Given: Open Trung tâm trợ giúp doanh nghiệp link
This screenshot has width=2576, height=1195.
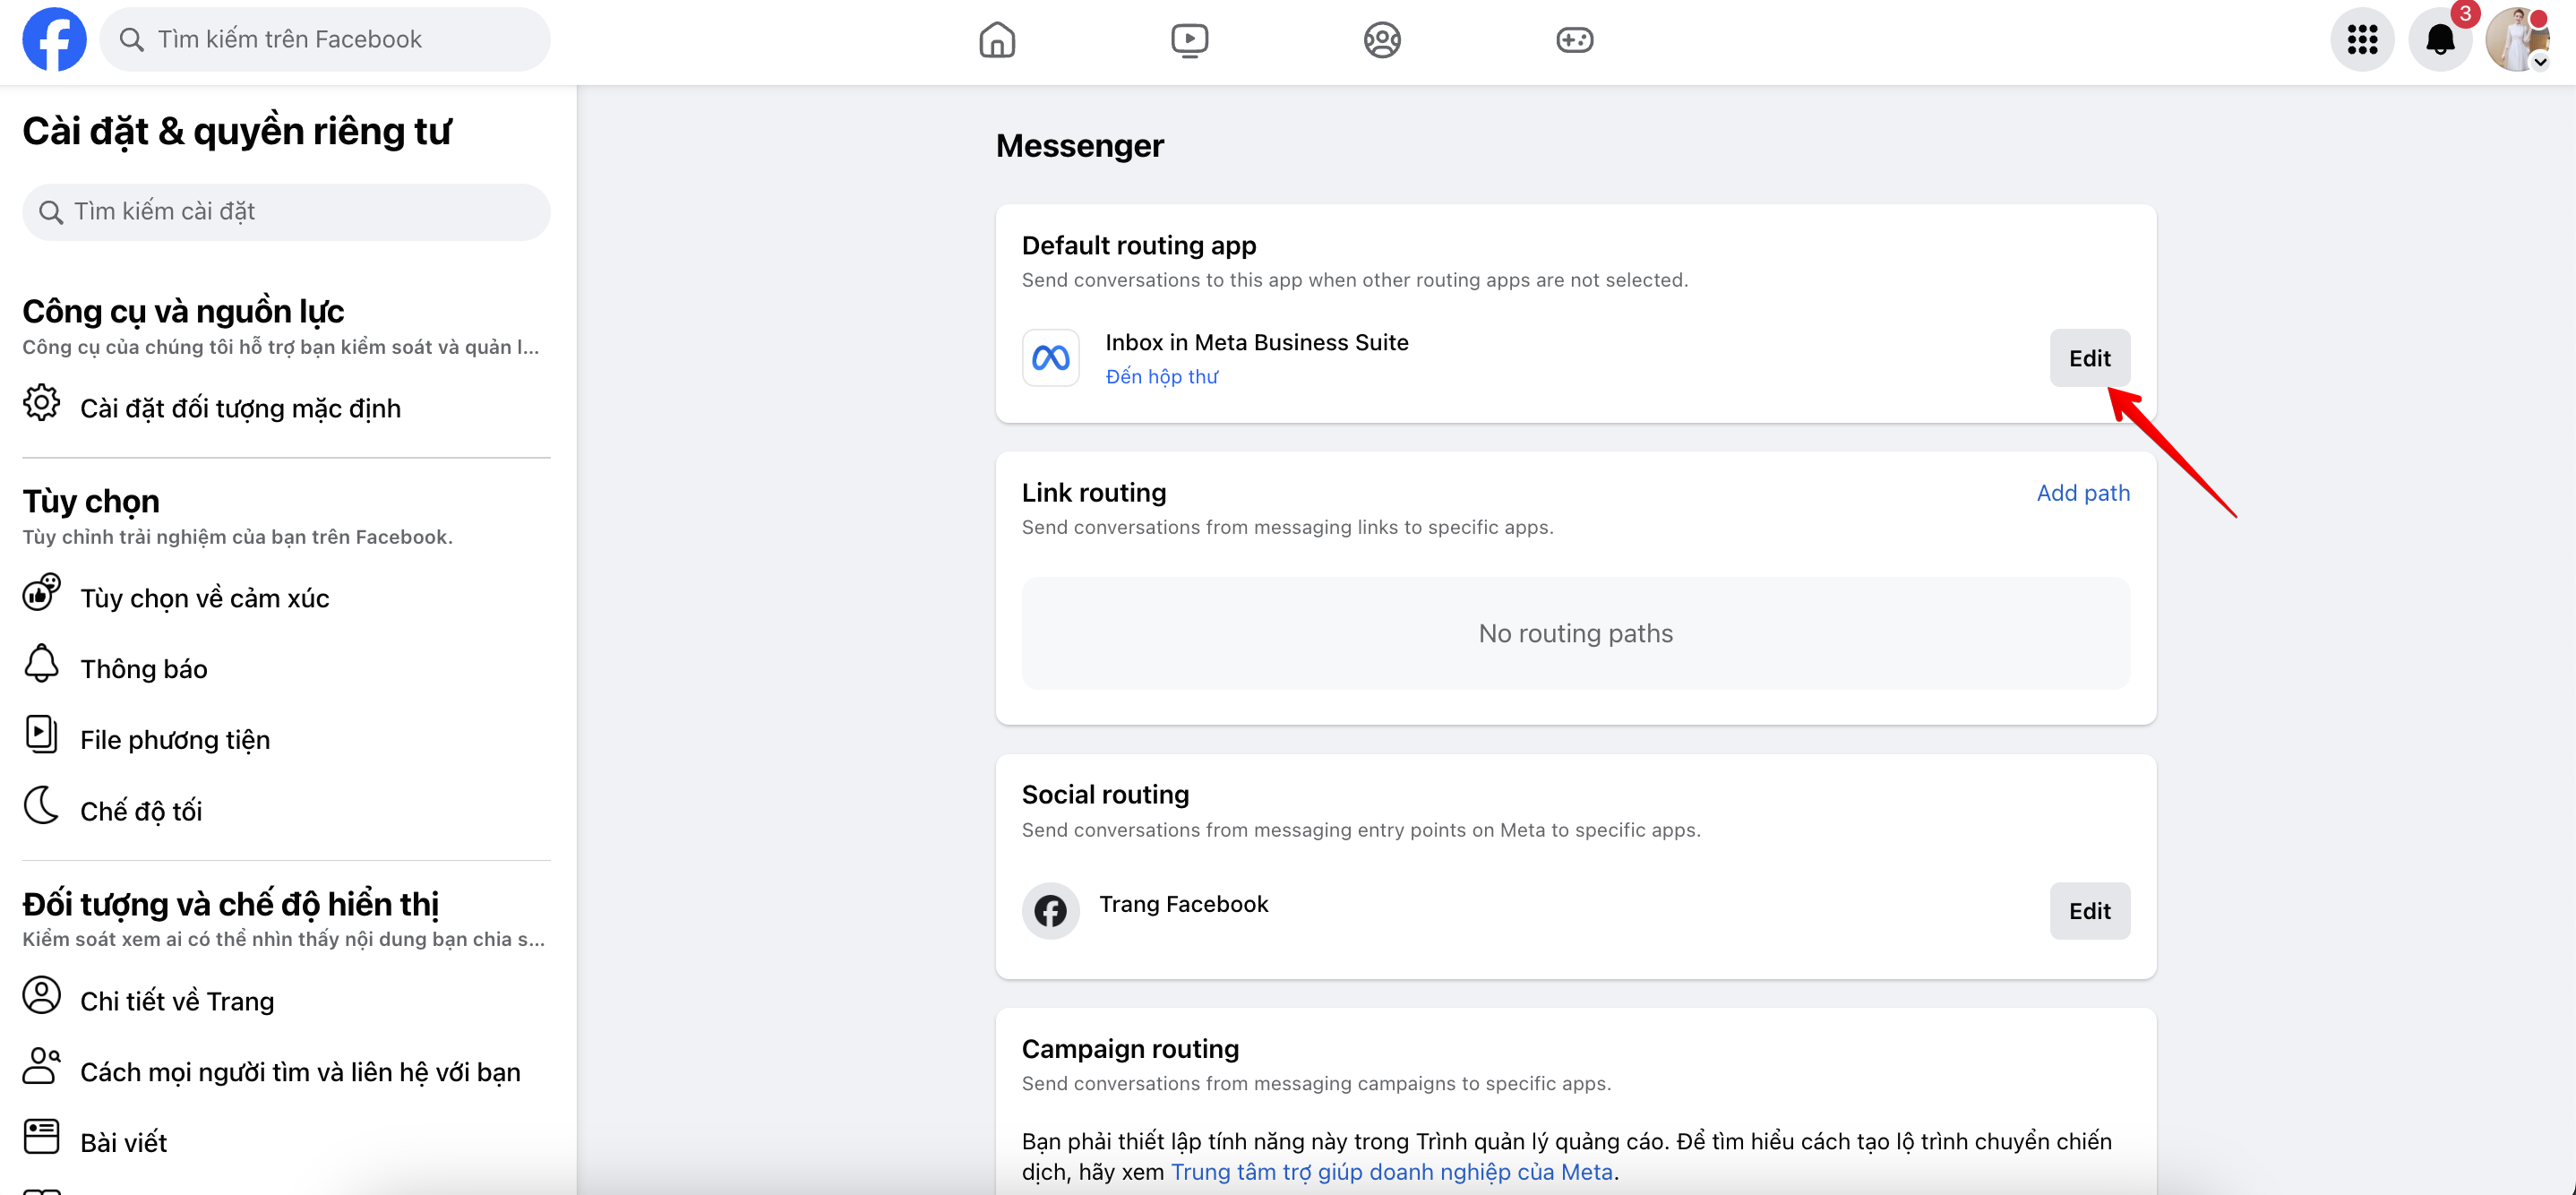Looking at the screenshot, I should 1391,1172.
